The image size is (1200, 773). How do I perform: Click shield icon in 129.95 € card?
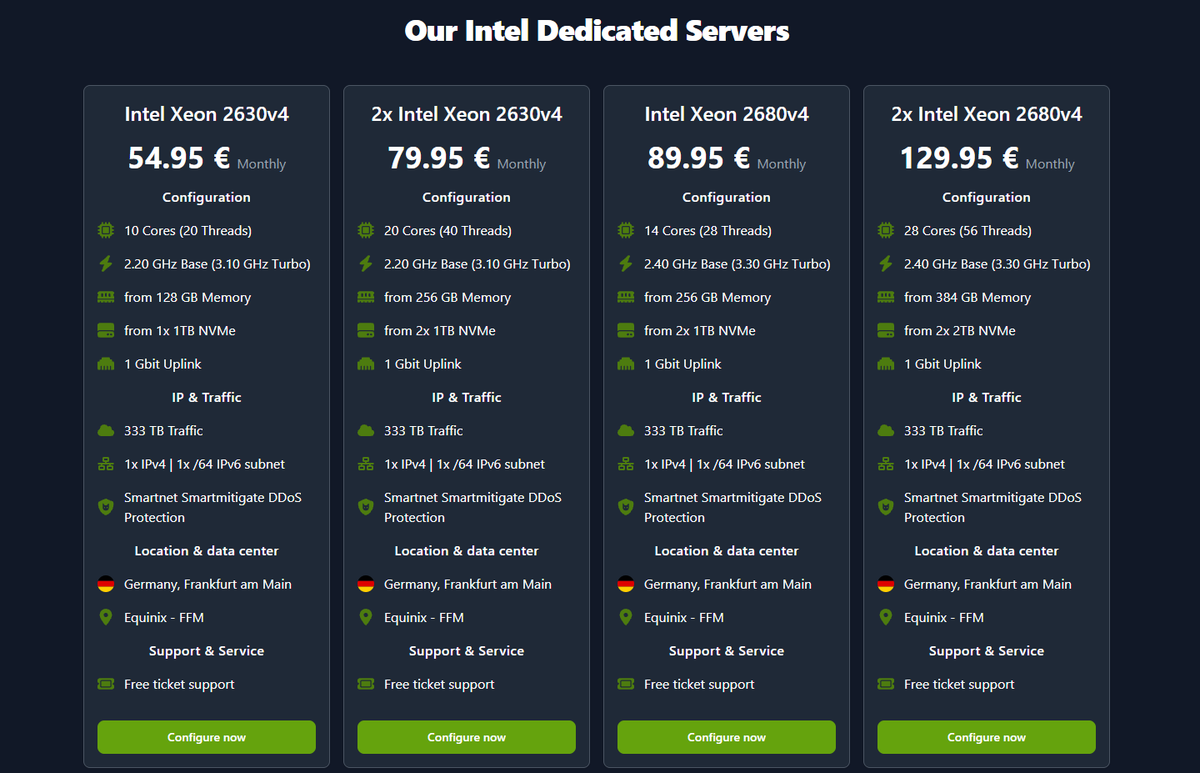pyautogui.click(x=885, y=507)
